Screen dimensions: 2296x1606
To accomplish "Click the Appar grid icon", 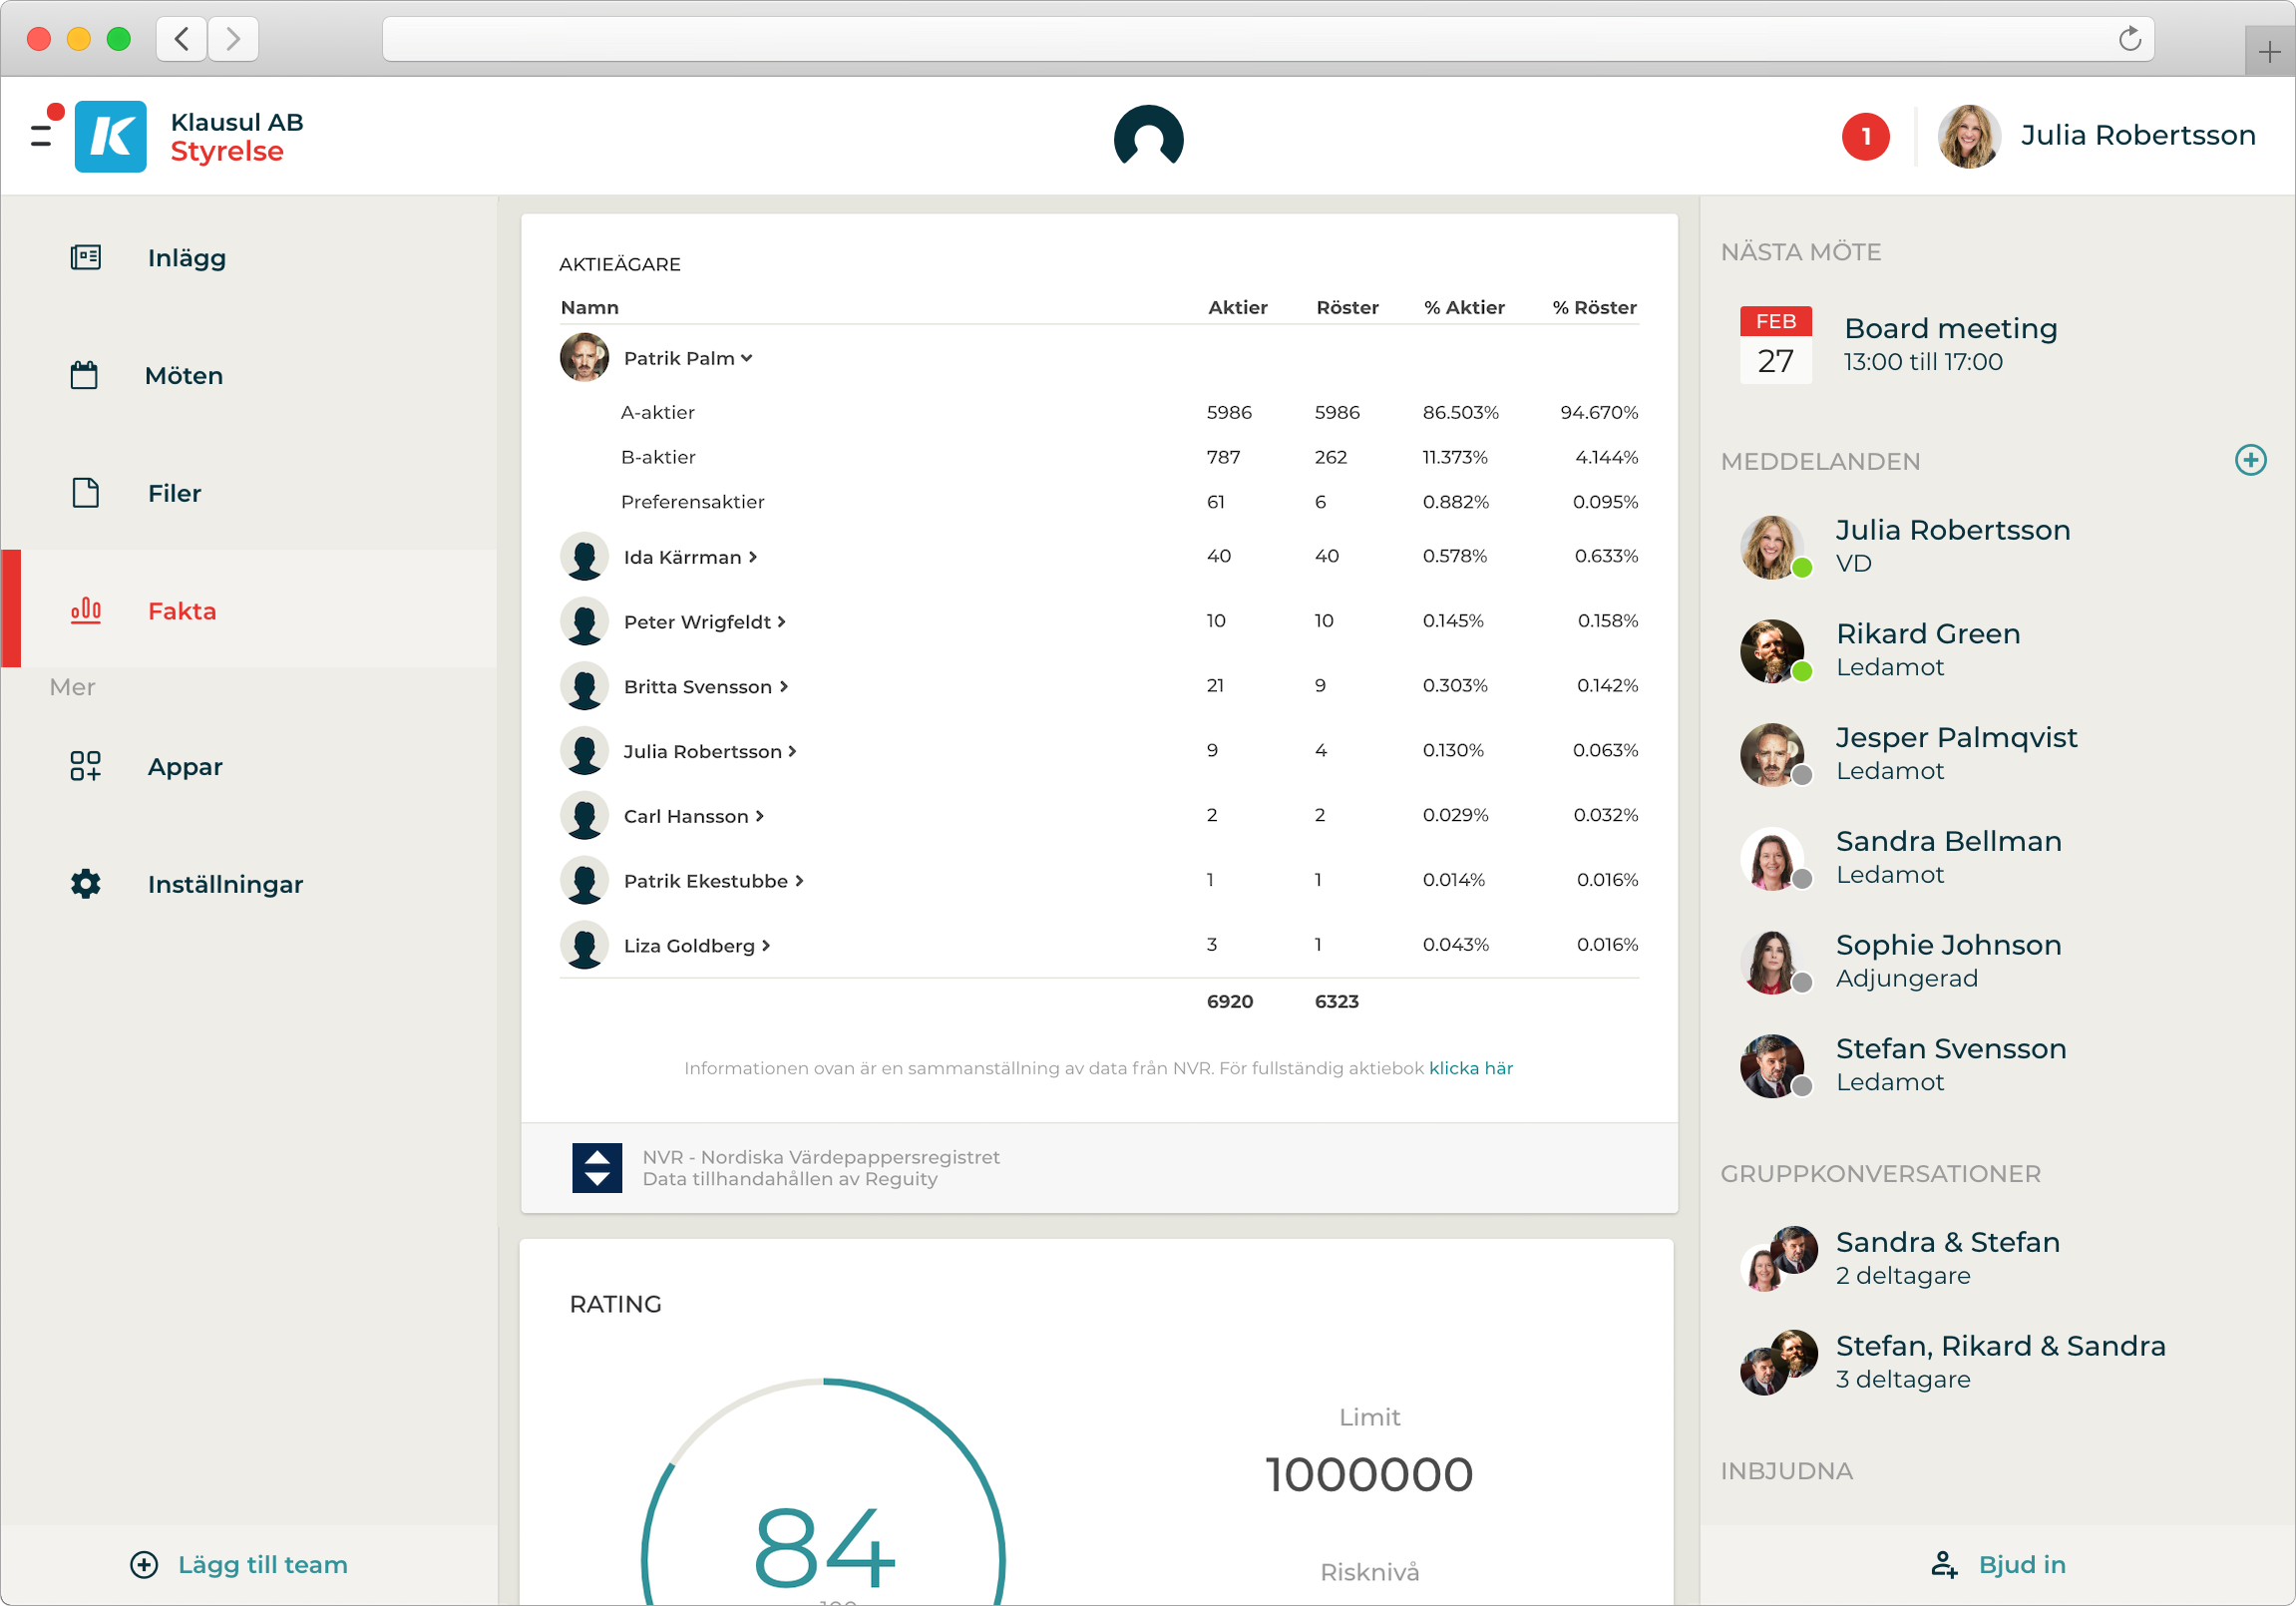I will point(86,767).
